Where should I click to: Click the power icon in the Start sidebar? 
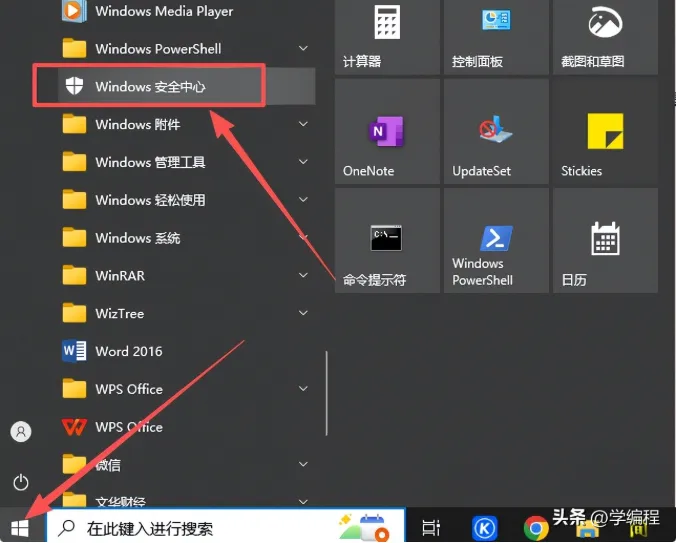pyautogui.click(x=21, y=482)
